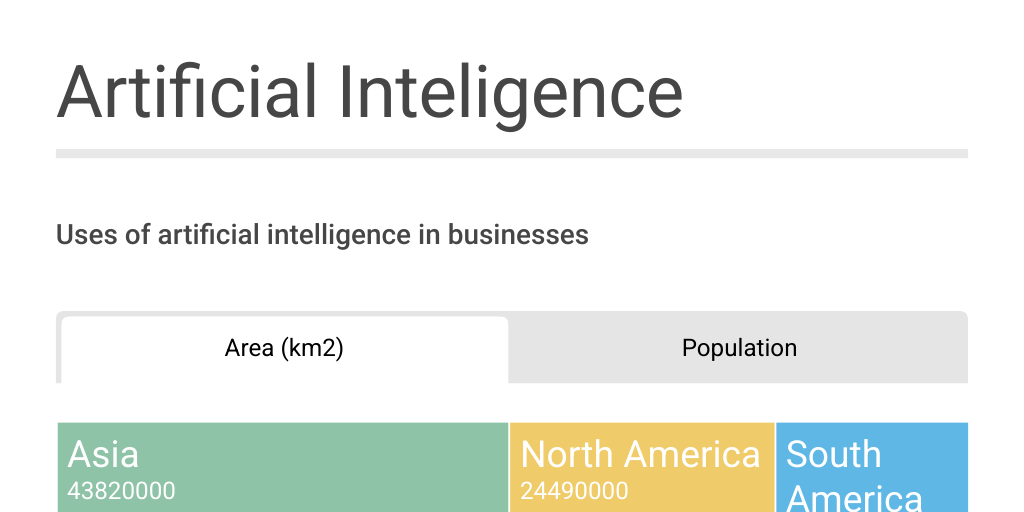This screenshot has height=512, width=1024.
Task: Click the Asia label in the treemap
Action: coord(103,455)
